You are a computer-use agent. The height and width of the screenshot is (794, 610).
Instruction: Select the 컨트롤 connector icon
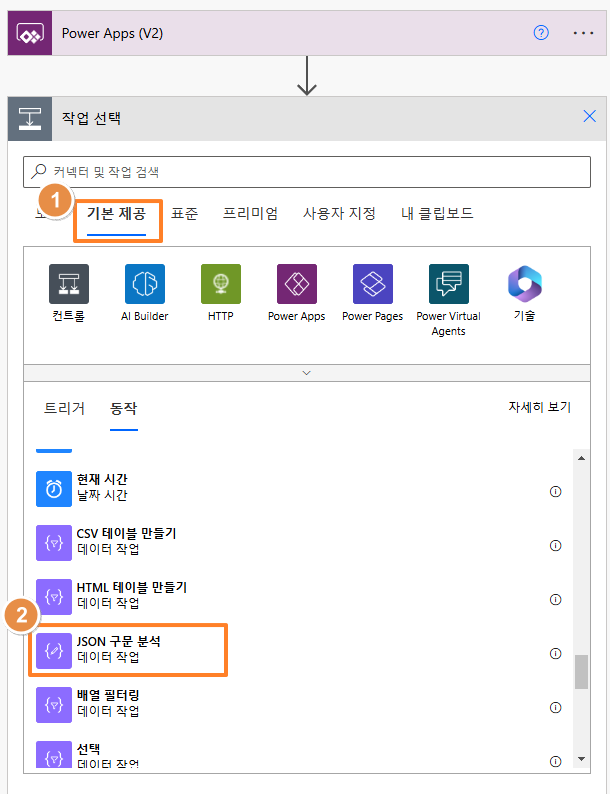pos(69,284)
